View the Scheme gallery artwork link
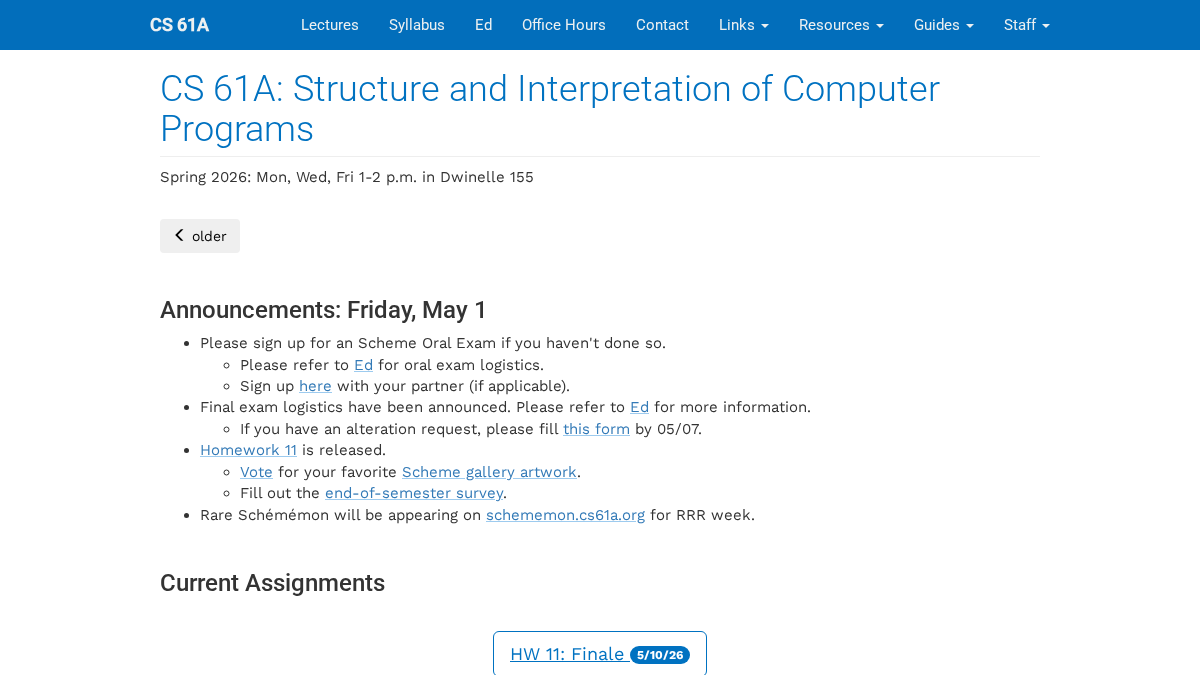The image size is (1200, 675). [x=489, y=472]
